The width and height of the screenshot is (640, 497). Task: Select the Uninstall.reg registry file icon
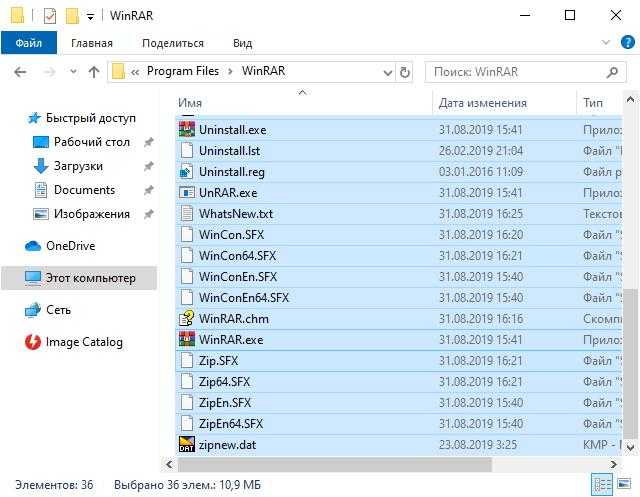[x=187, y=172]
